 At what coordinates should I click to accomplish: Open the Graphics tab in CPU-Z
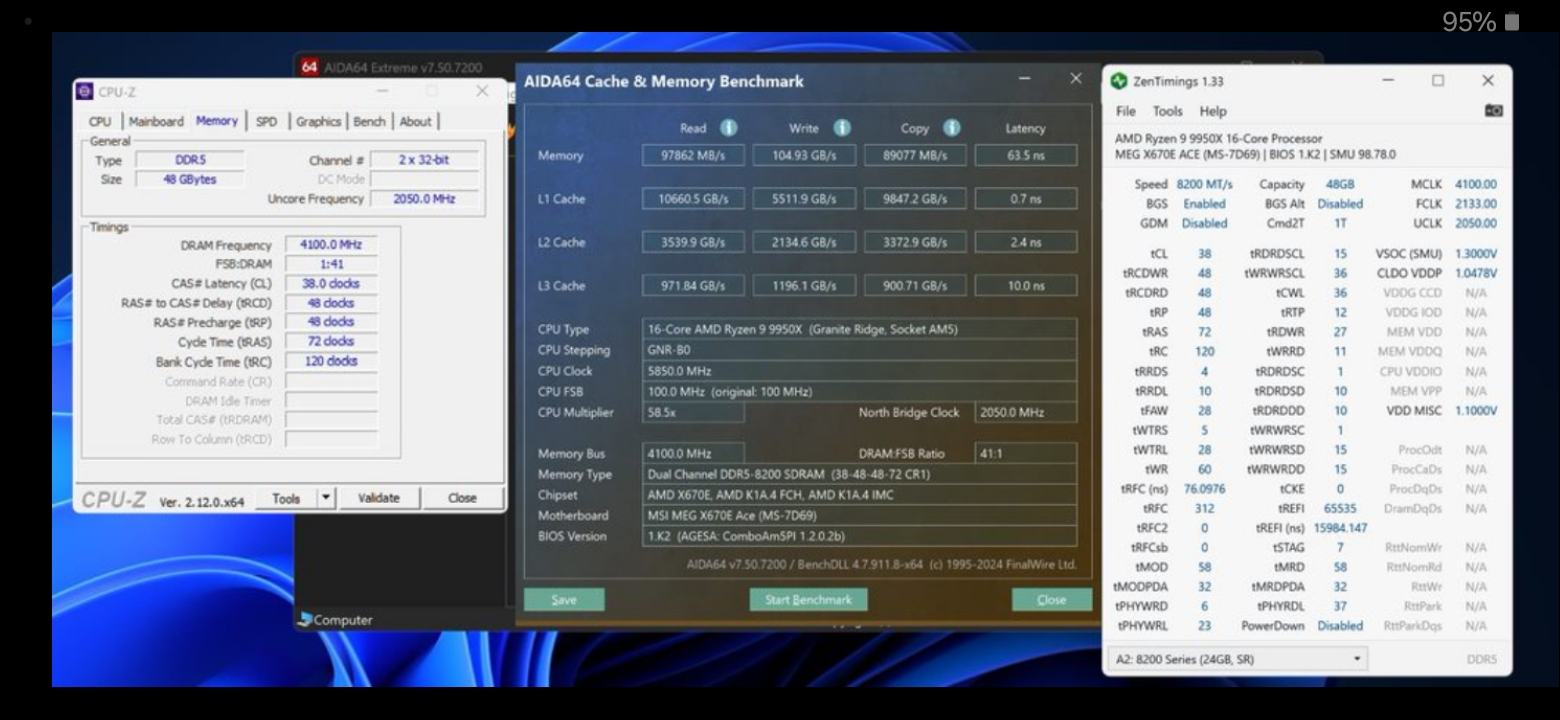point(318,121)
